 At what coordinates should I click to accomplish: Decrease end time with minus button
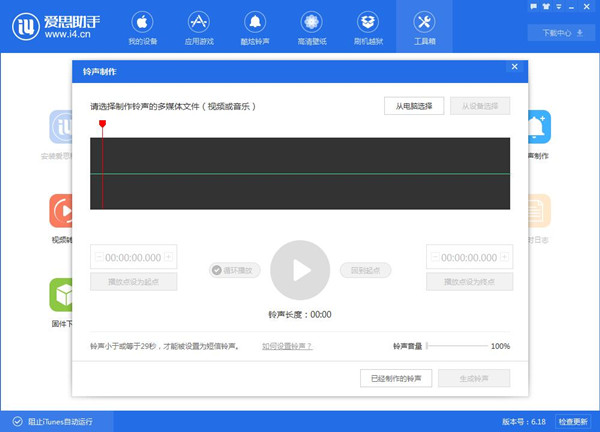click(435, 257)
